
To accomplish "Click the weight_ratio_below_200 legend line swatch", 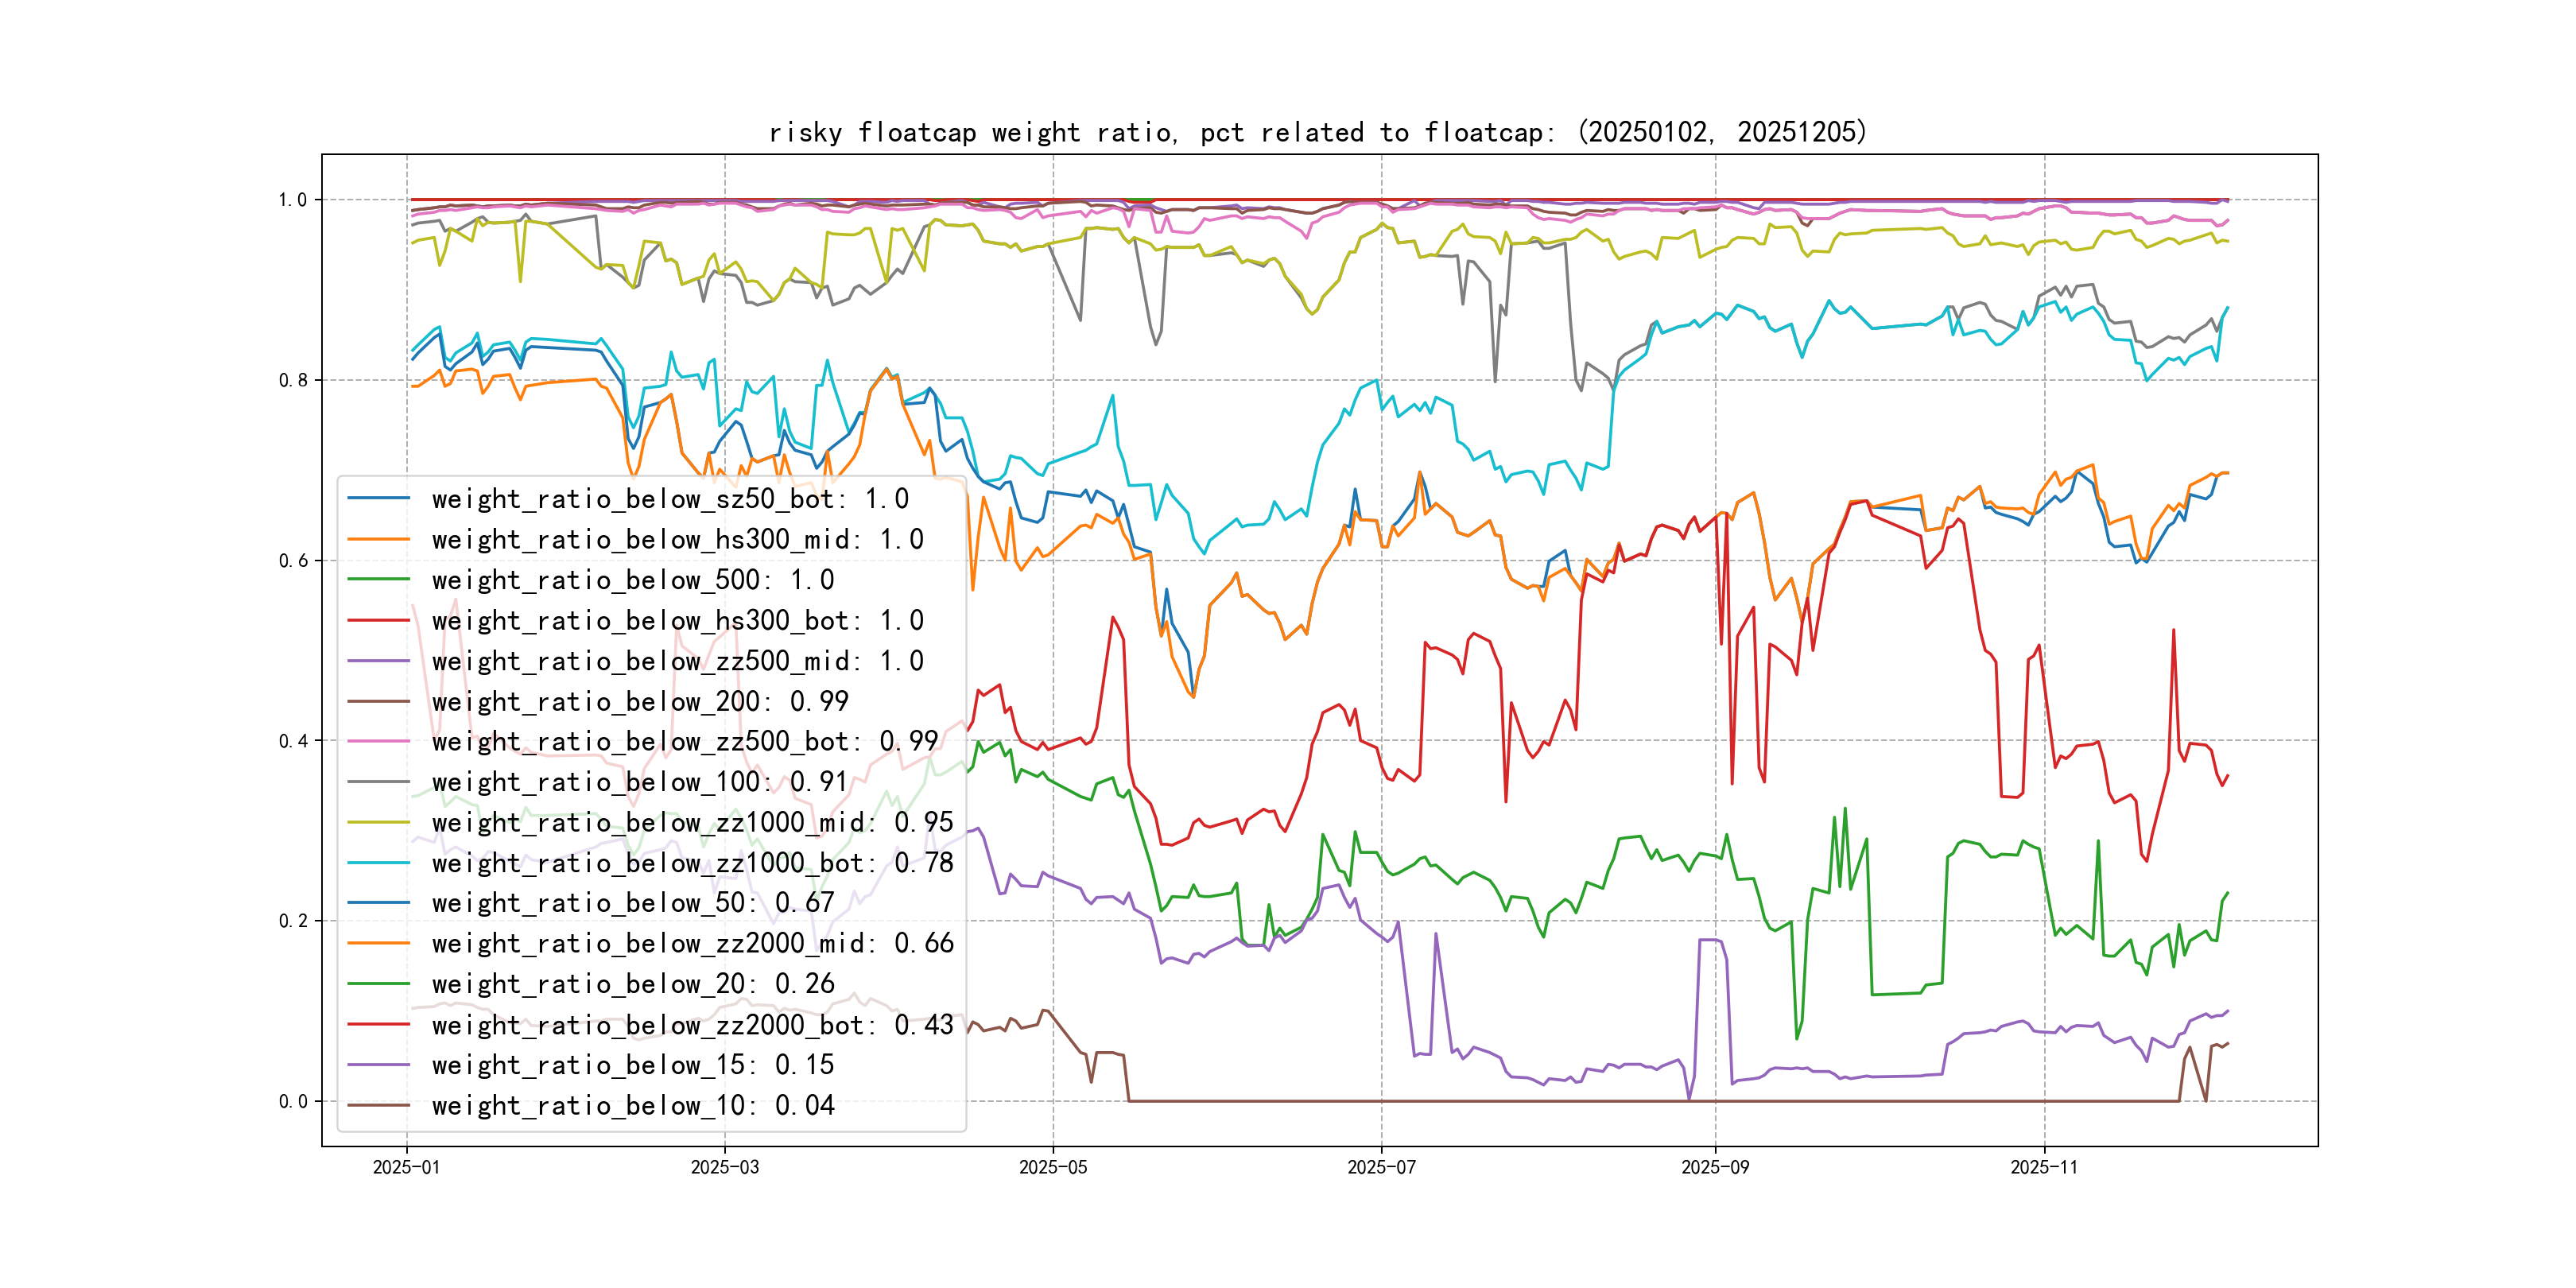I will tap(378, 702).
